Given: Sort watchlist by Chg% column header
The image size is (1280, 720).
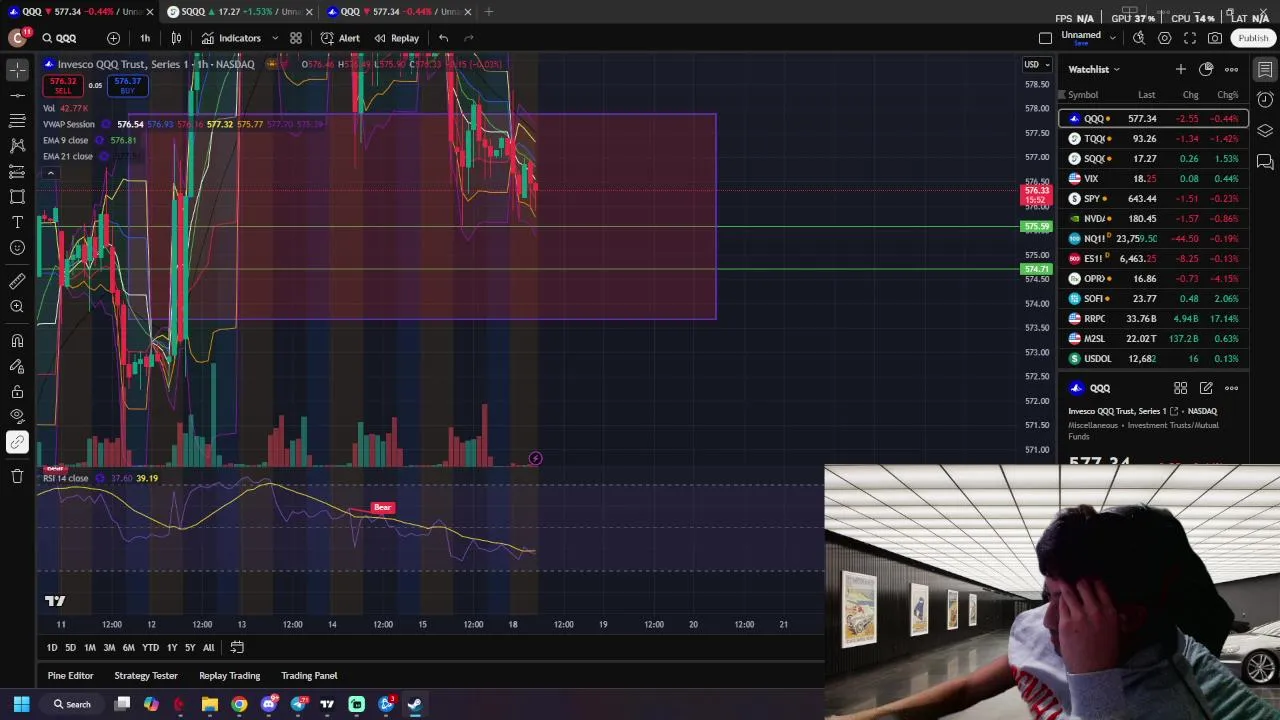Looking at the screenshot, I should [1227, 95].
